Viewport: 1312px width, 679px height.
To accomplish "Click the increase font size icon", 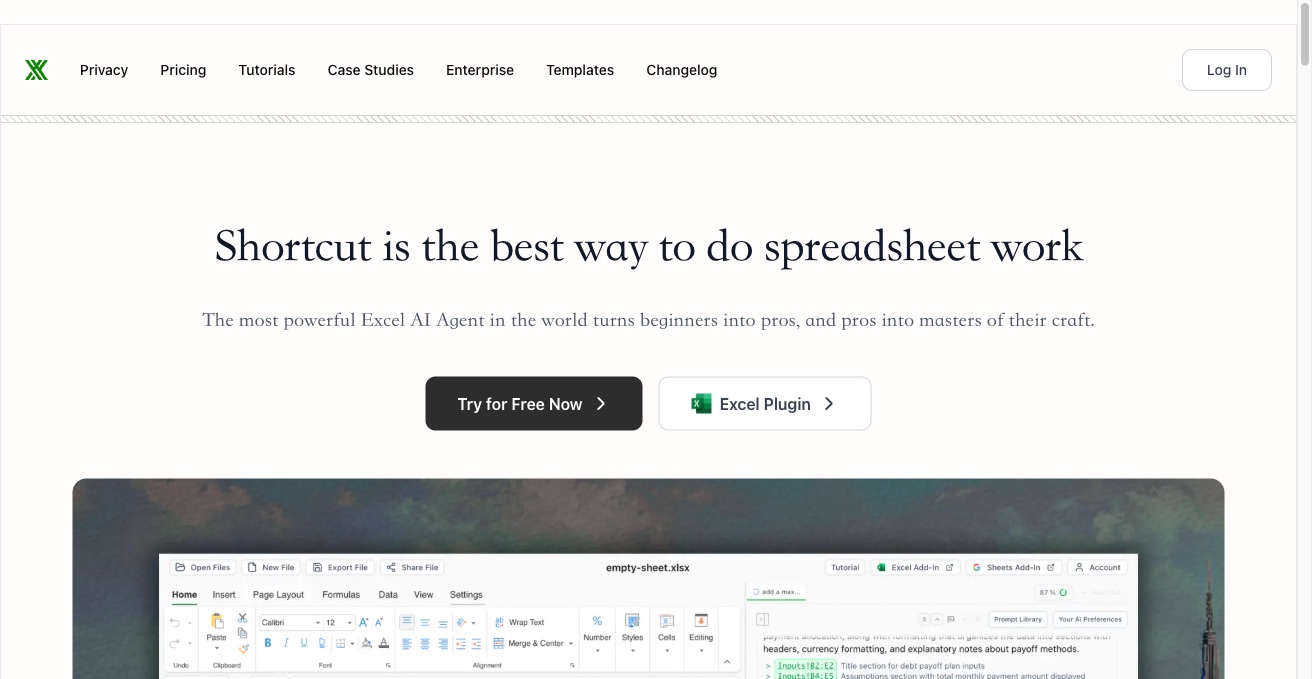I will click(x=364, y=622).
